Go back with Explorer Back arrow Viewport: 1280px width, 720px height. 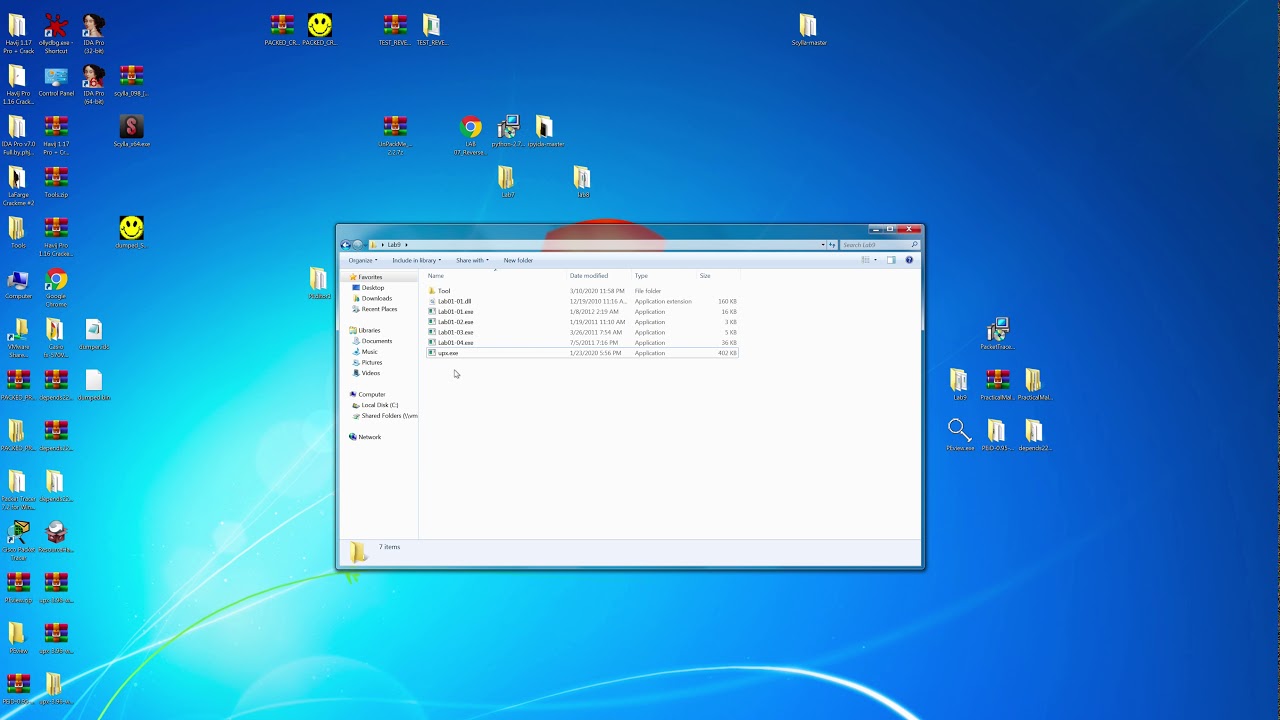[346, 244]
